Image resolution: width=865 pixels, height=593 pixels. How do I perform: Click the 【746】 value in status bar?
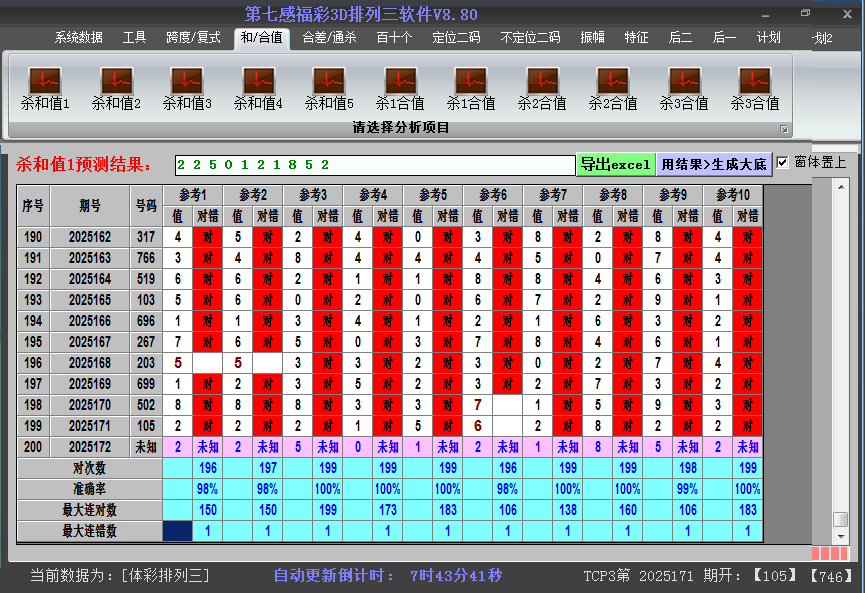point(831,576)
